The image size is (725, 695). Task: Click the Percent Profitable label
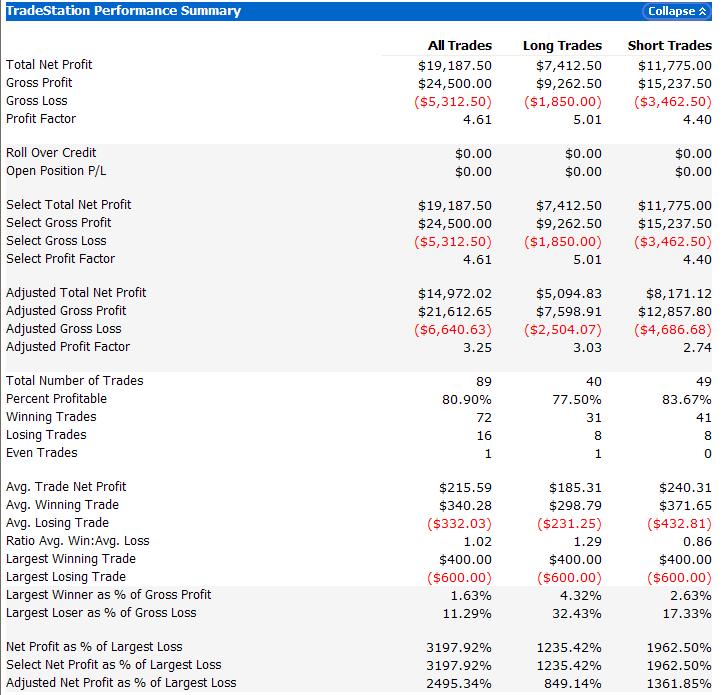pyautogui.click(x=56, y=399)
